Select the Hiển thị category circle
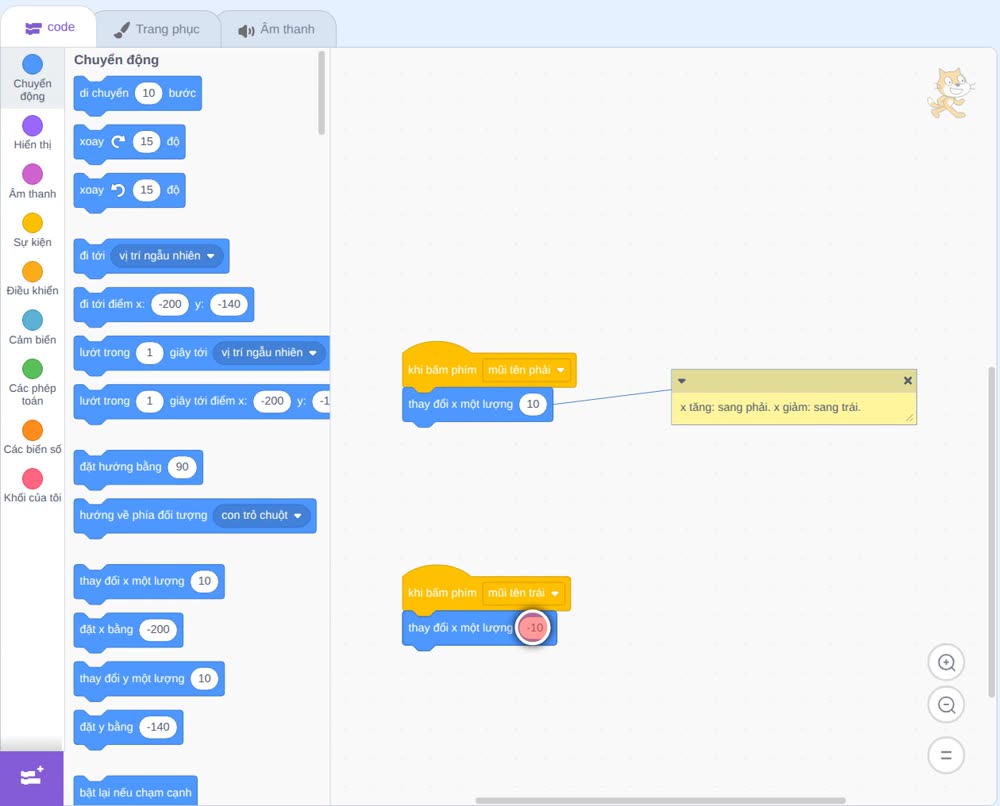 [33, 126]
